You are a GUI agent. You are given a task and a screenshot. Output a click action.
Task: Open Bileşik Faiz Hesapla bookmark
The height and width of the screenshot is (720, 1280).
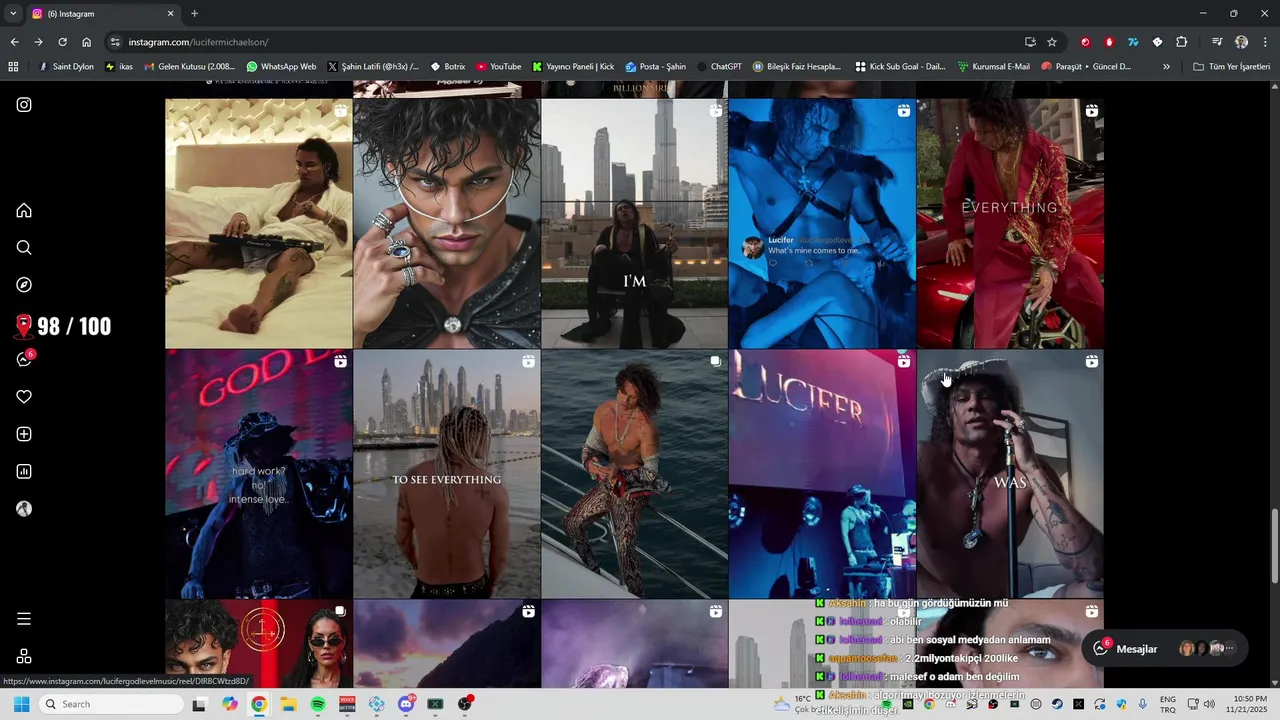pyautogui.click(x=797, y=67)
